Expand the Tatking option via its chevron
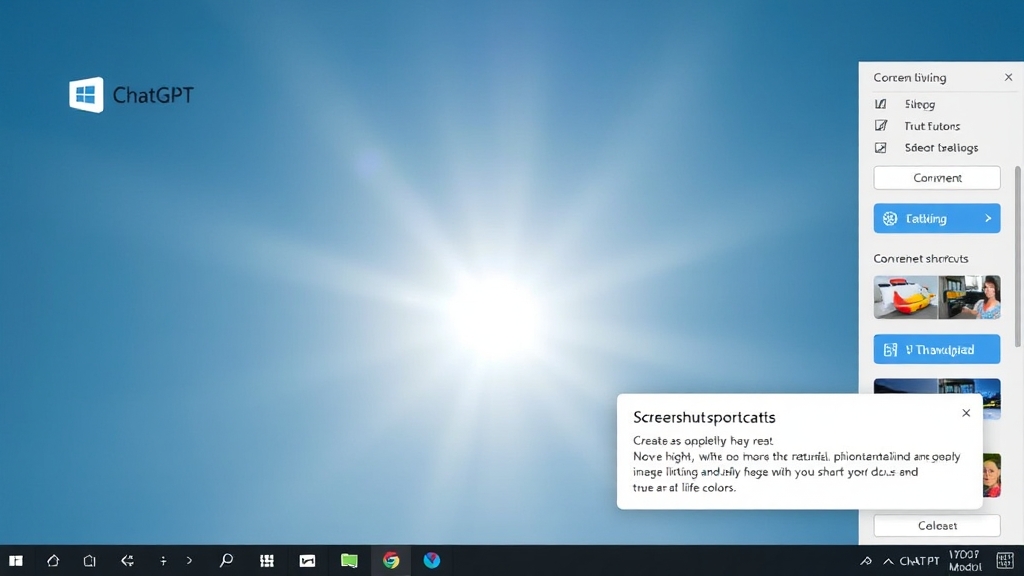 pos(985,218)
